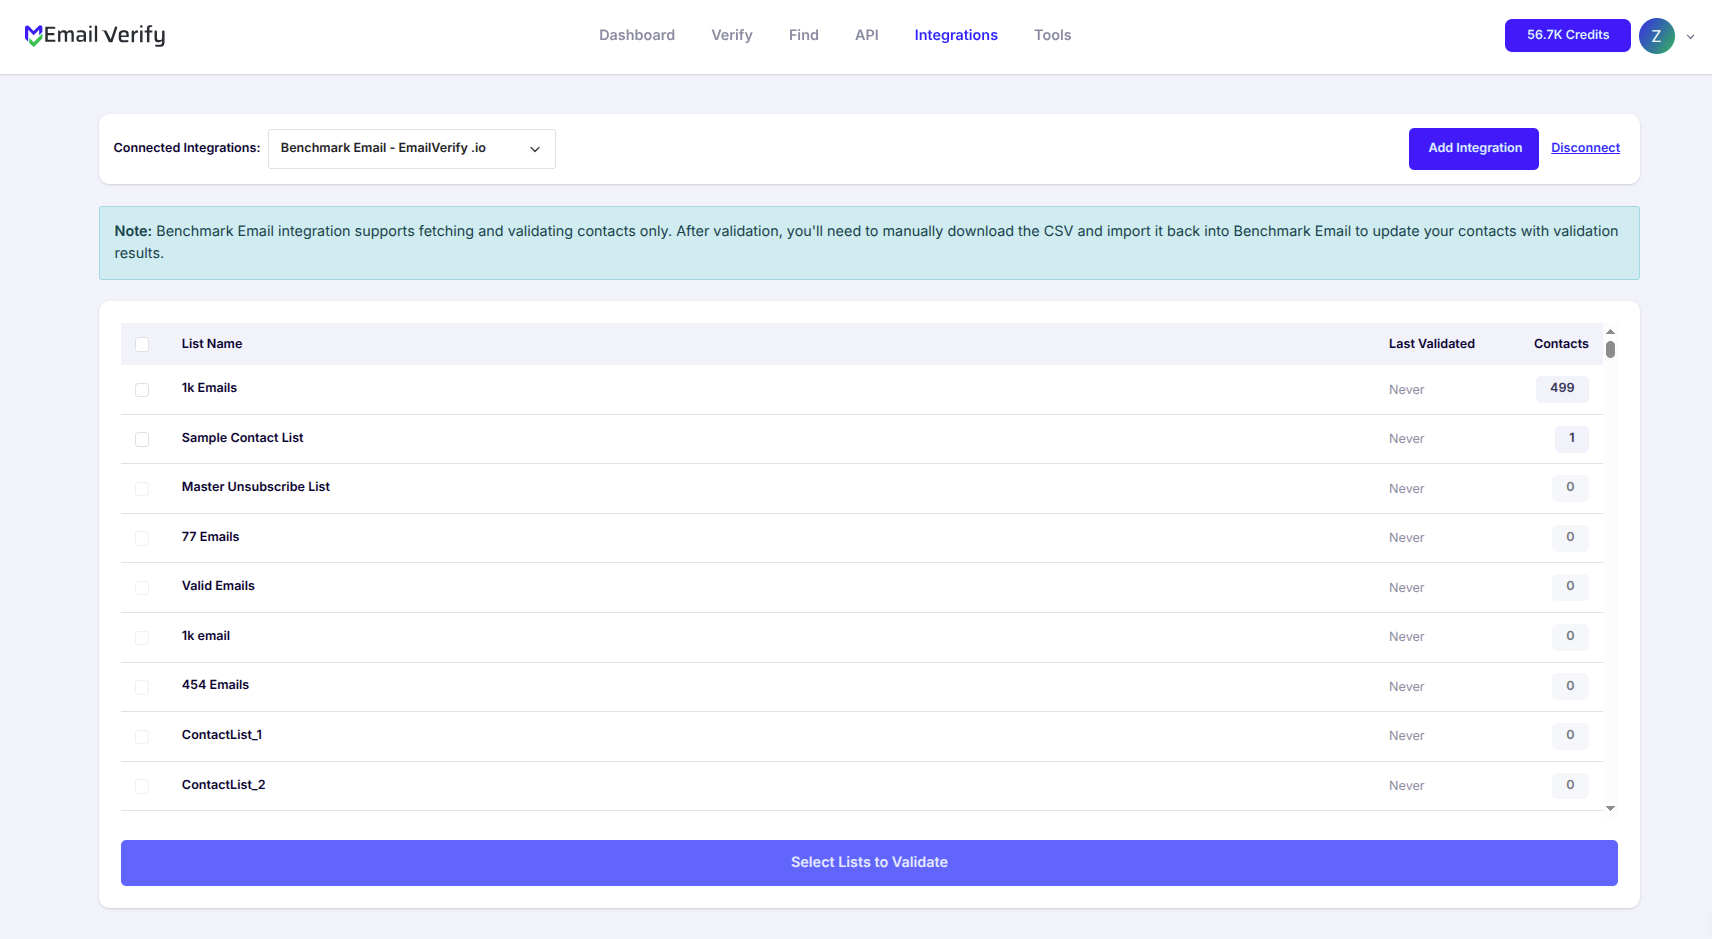Click the Sample Contact List name

coord(242,438)
